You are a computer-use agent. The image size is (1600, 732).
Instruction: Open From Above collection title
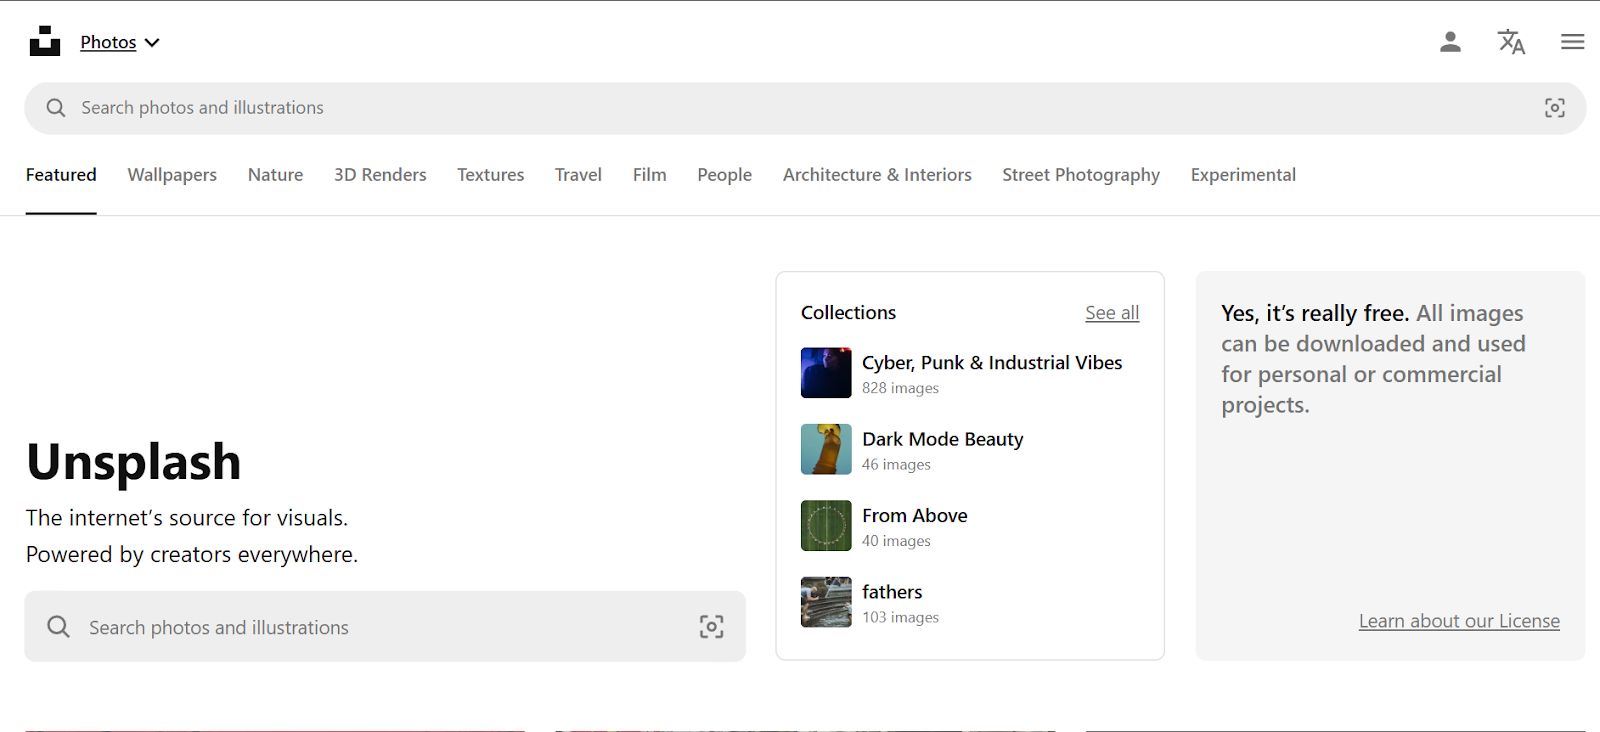pyautogui.click(x=915, y=516)
